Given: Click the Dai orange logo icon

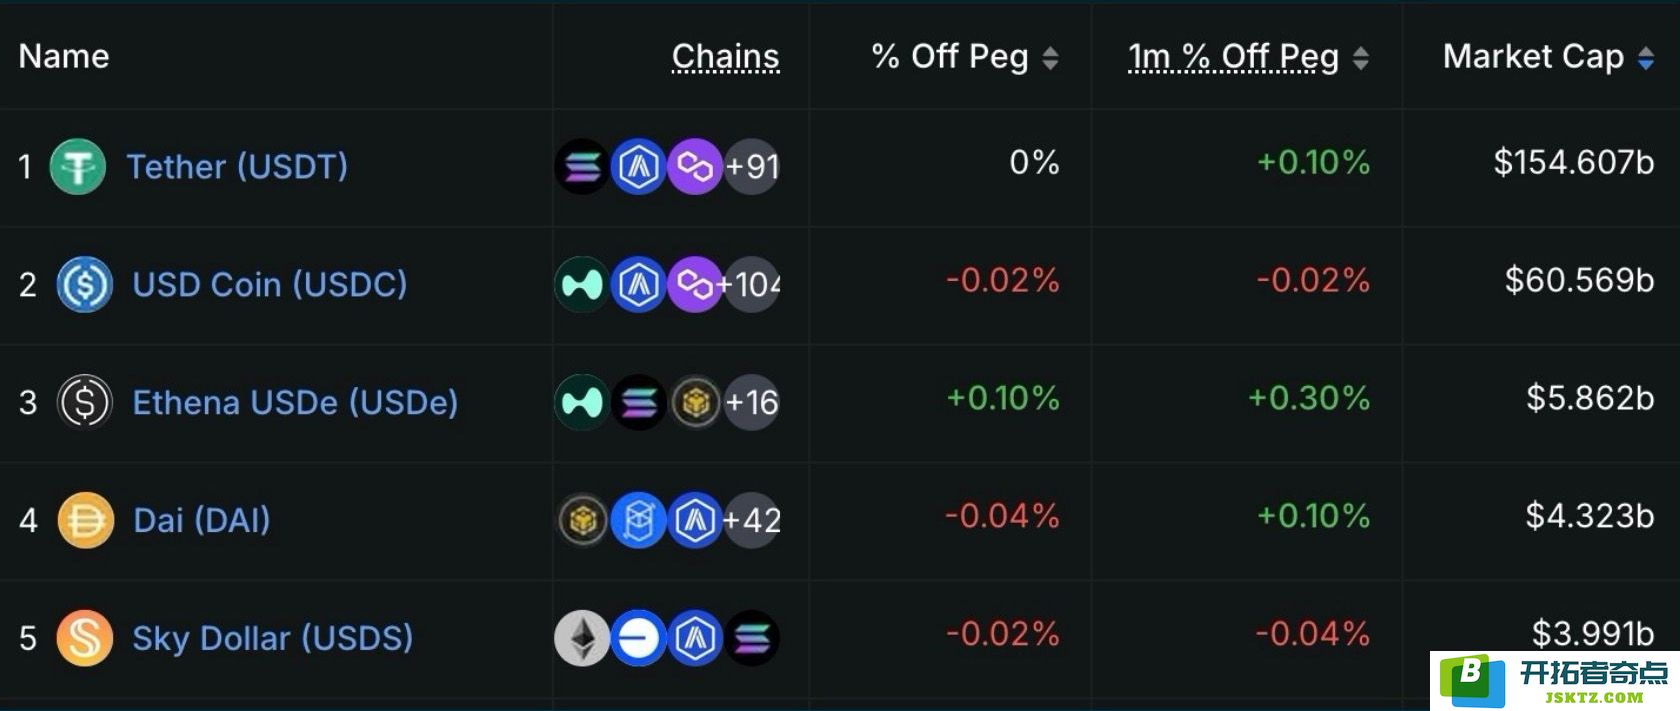Looking at the screenshot, I should (85, 520).
